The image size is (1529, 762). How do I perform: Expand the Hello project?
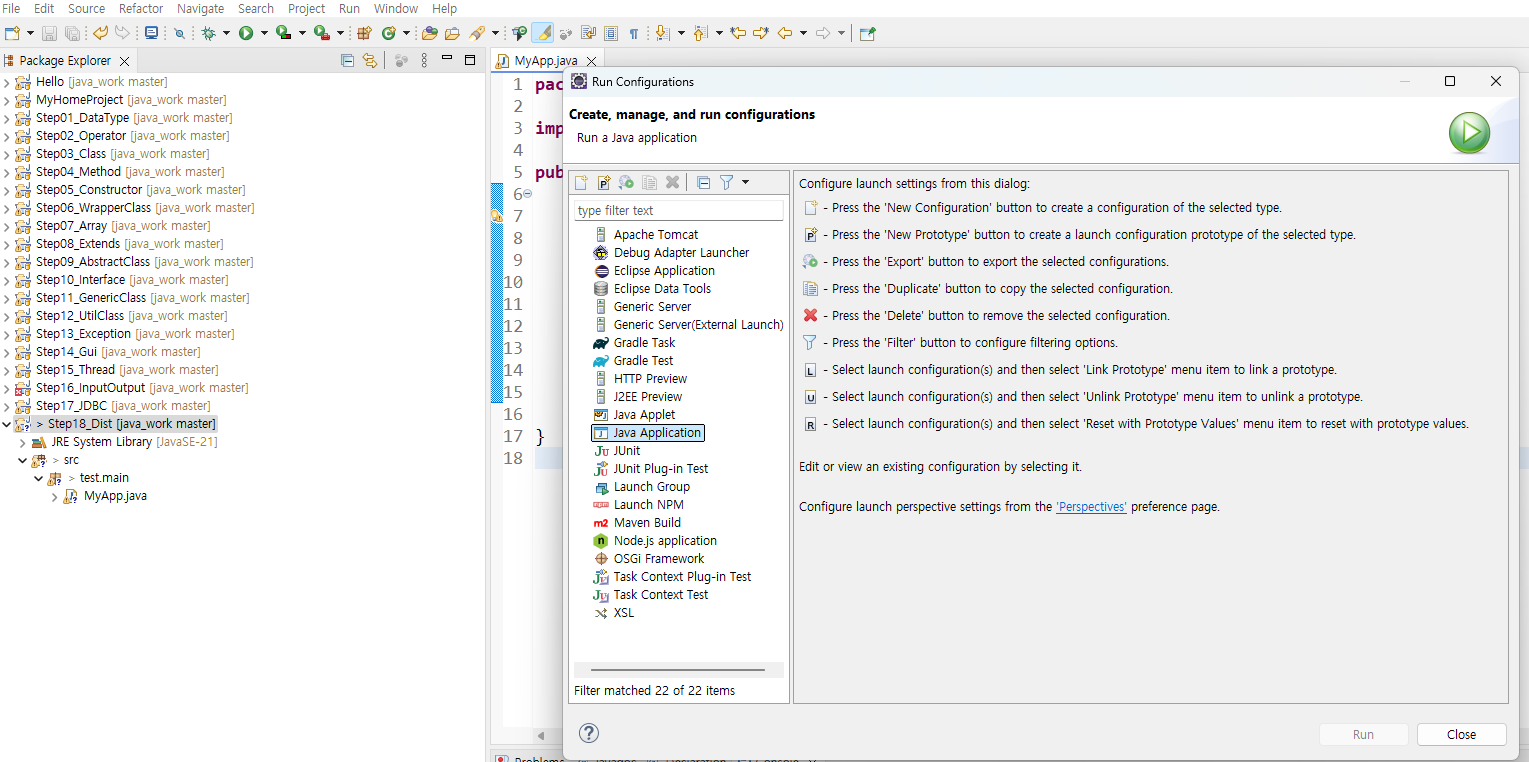coord(6,82)
